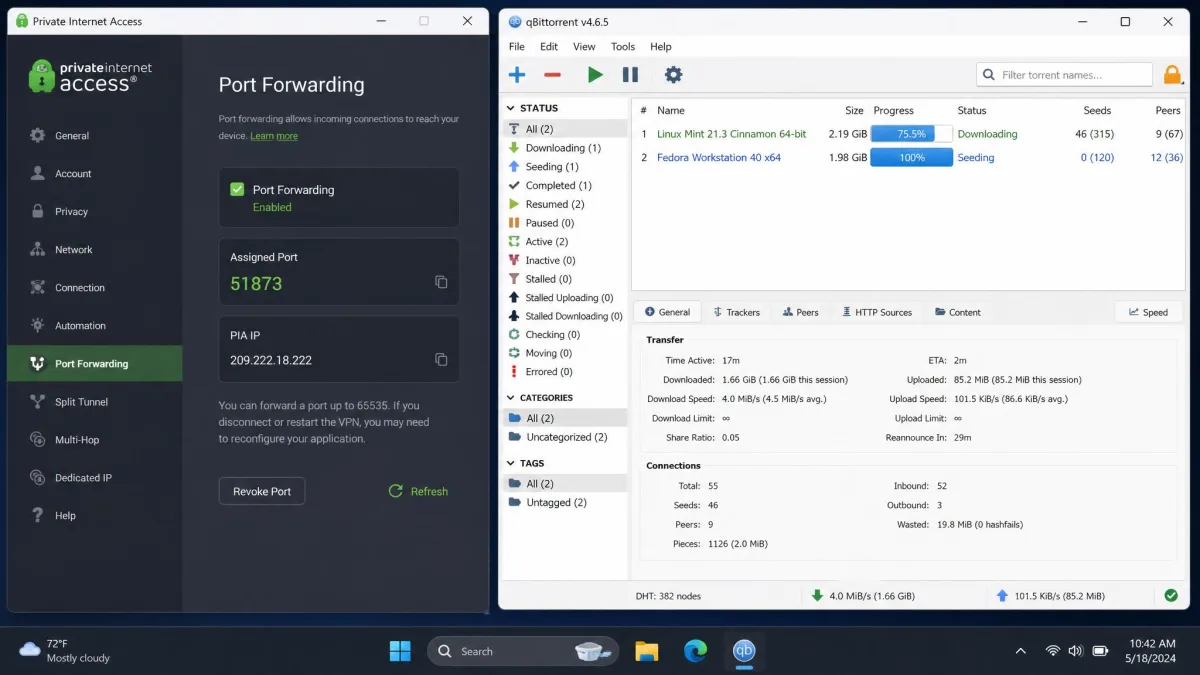The image size is (1200, 675).
Task: Open the weather widget showing 72°F
Action: pyautogui.click(x=65, y=651)
